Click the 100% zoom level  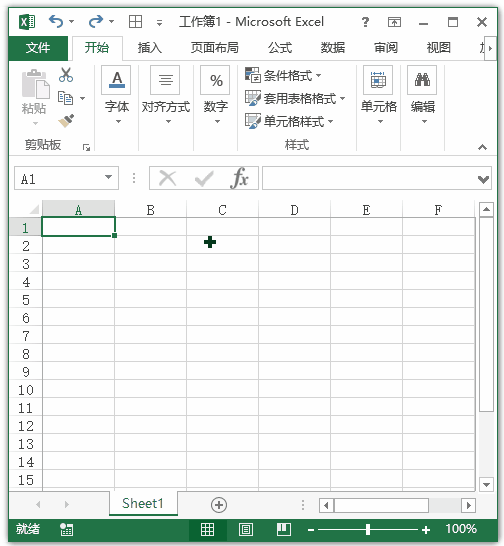pyautogui.click(x=460, y=529)
